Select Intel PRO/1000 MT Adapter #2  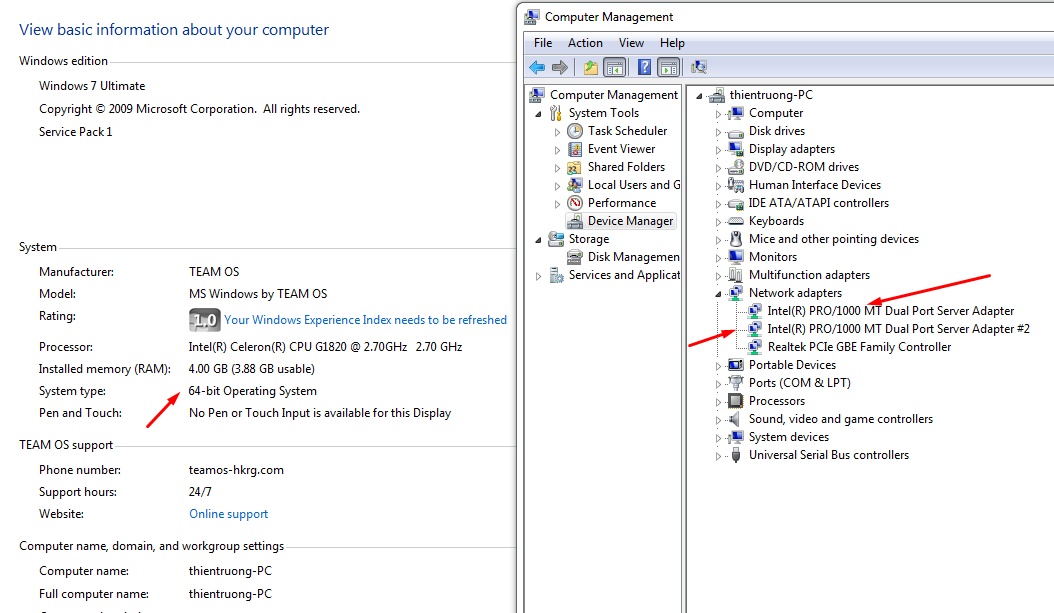[898, 329]
